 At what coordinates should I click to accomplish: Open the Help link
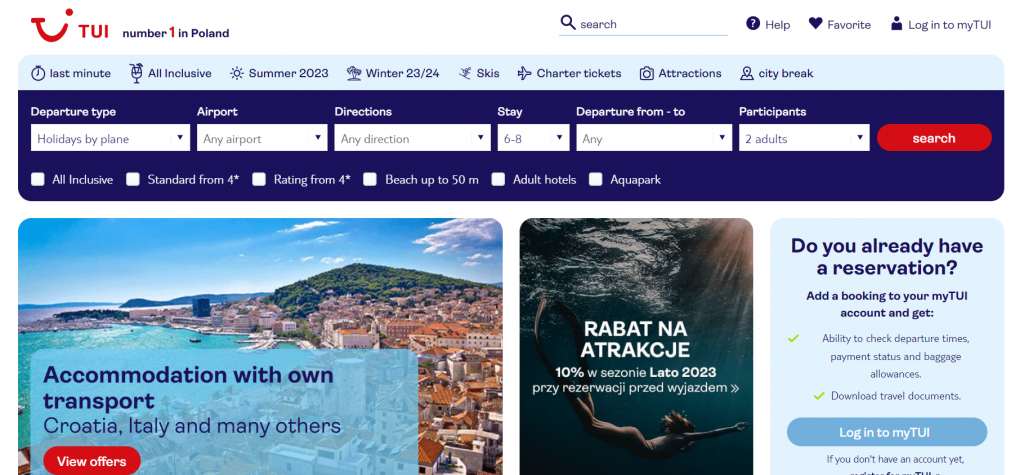(768, 24)
